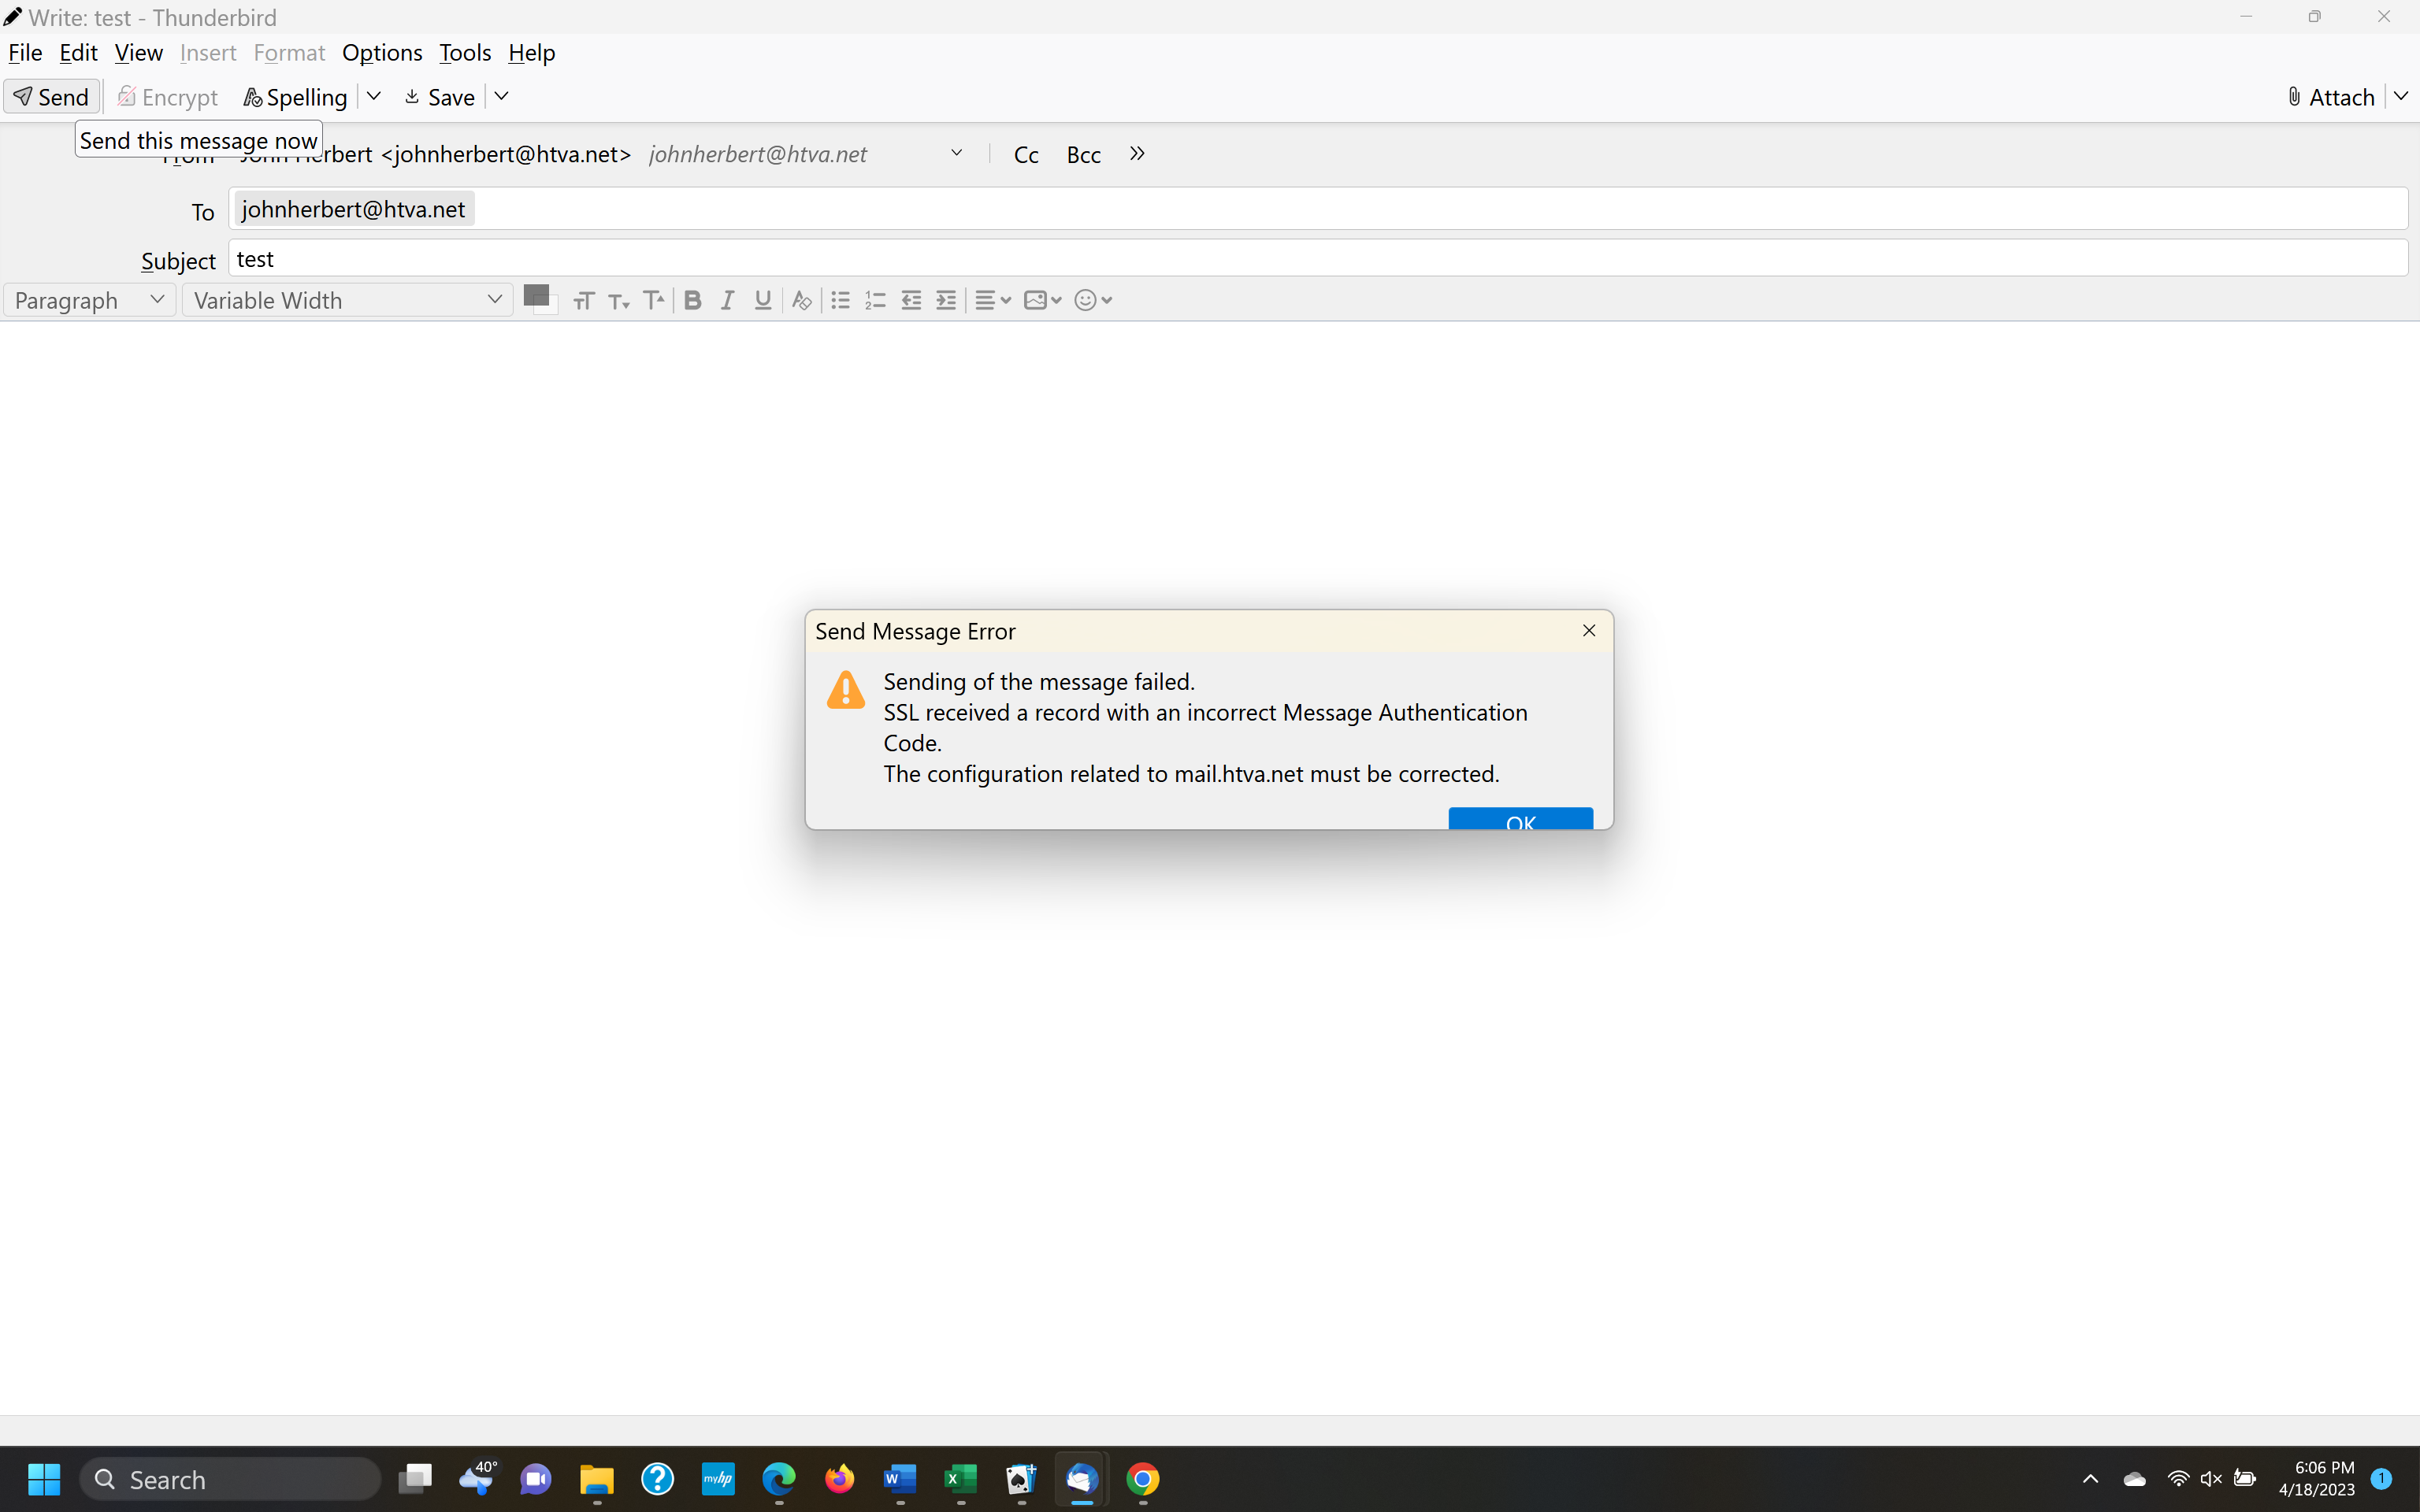The image size is (2420, 1512).
Task: Click the Bcc field button
Action: pos(1083,155)
